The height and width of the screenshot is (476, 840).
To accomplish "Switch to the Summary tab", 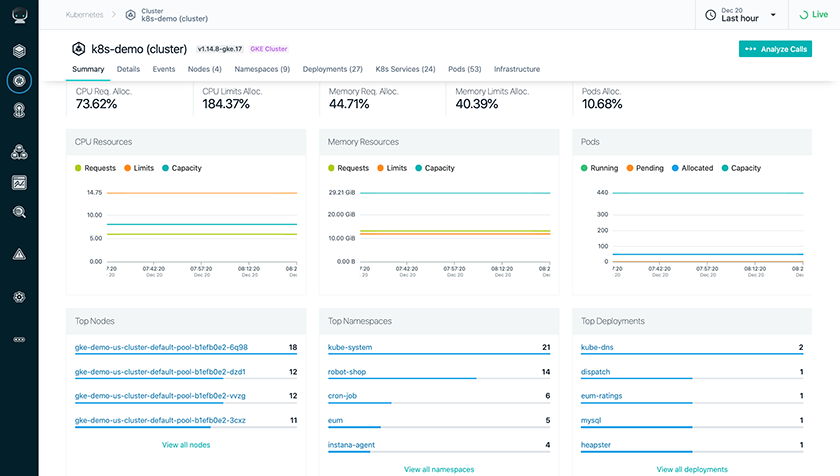I will 88,69.
